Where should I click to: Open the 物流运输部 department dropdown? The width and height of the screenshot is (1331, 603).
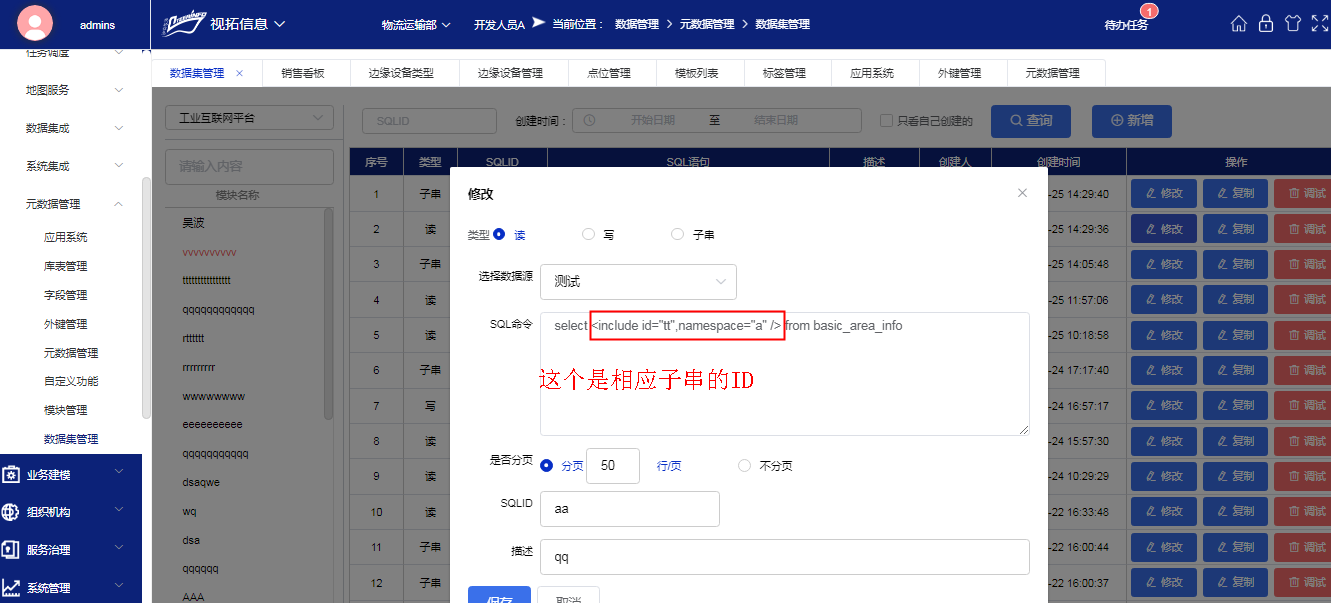point(416,24)
